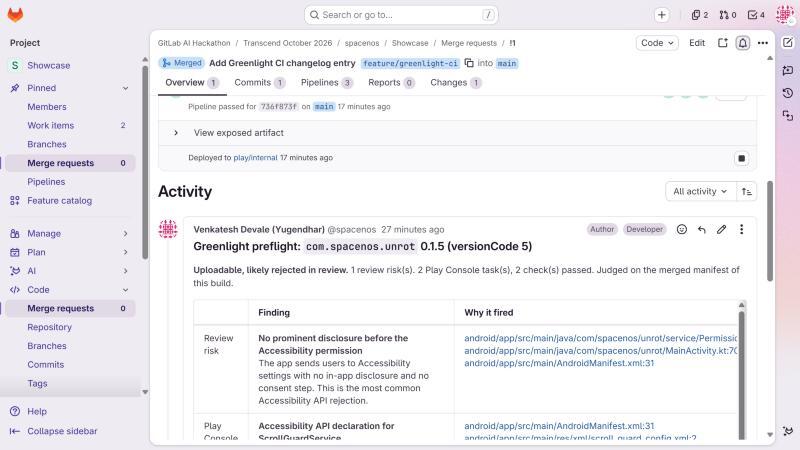Open the main target branch link in title
Viewport: 800px width, 450px height.
[x=507, y=63]
